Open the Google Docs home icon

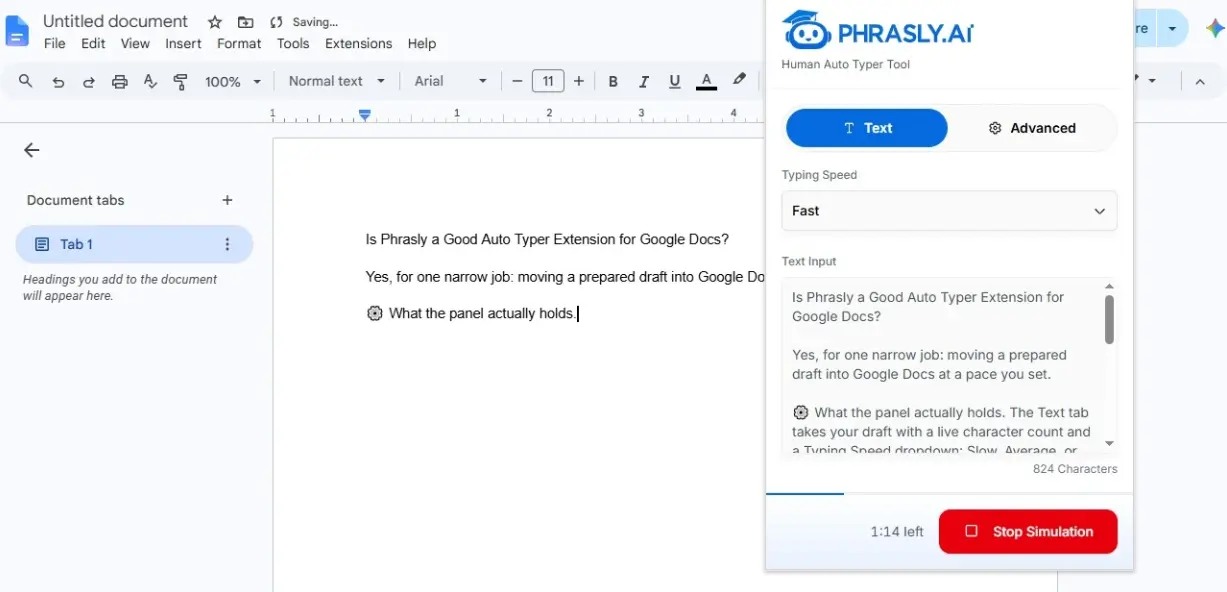coord(18,31)
